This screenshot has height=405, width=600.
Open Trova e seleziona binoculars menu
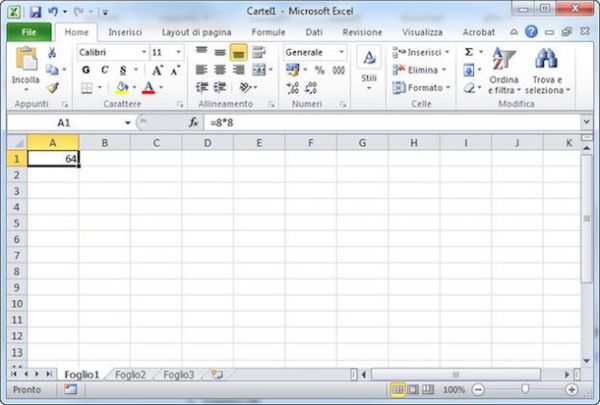547,71
